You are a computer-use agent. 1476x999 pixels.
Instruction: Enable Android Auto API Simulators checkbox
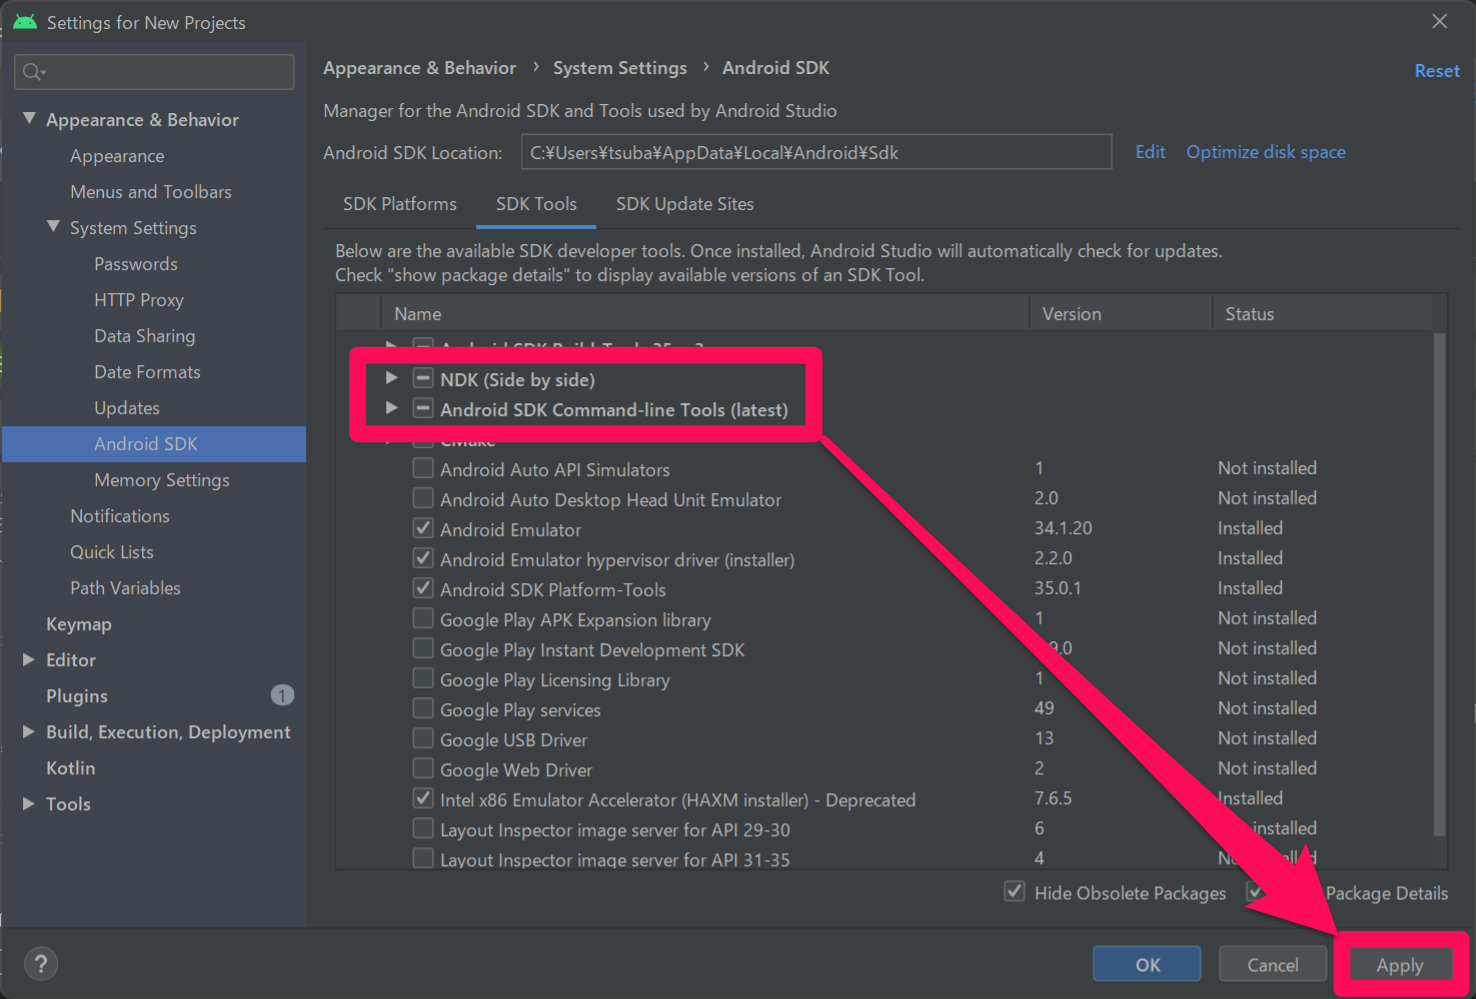click(x=423, y=468)
